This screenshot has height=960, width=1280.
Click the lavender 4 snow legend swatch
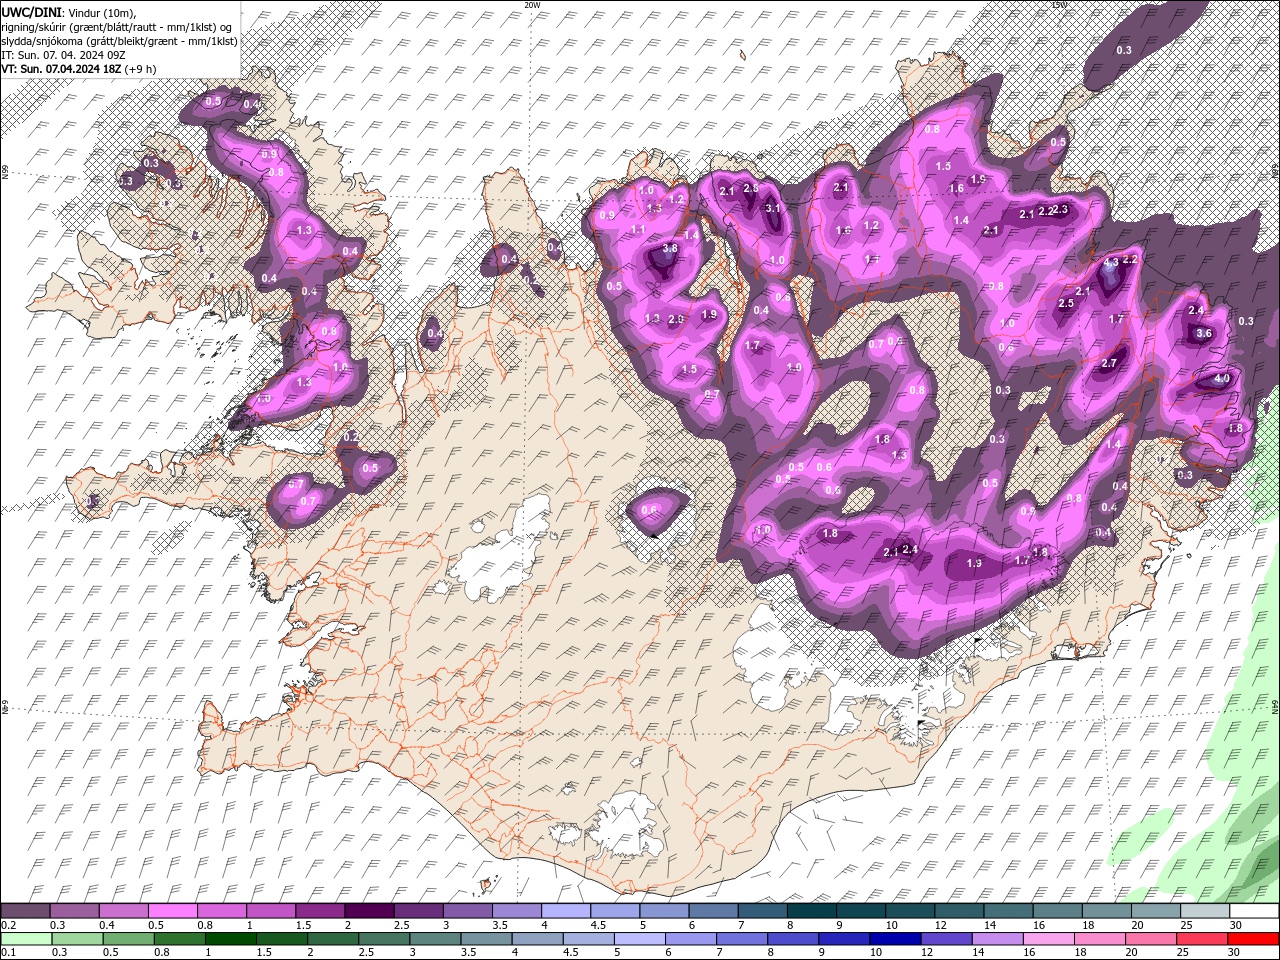click(x=566, y=911)
